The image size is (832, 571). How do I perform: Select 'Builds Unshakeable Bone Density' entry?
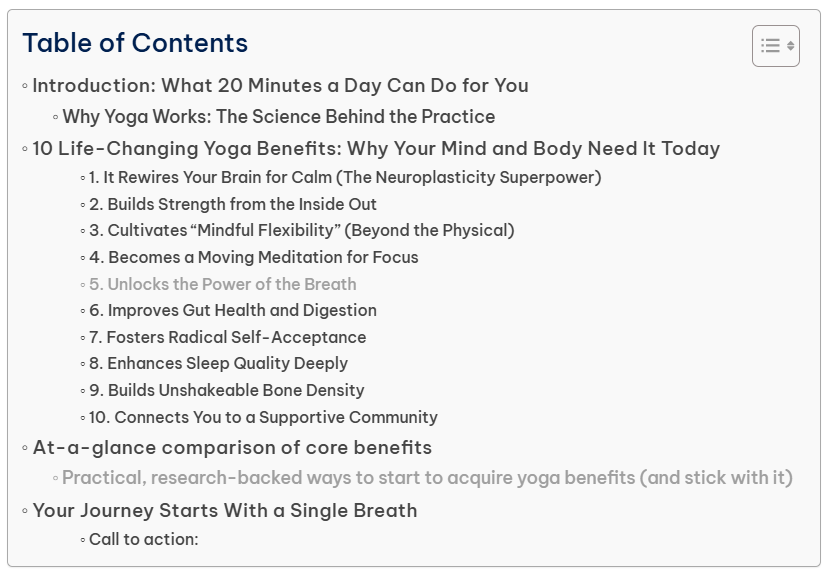(x=226, y=391)
